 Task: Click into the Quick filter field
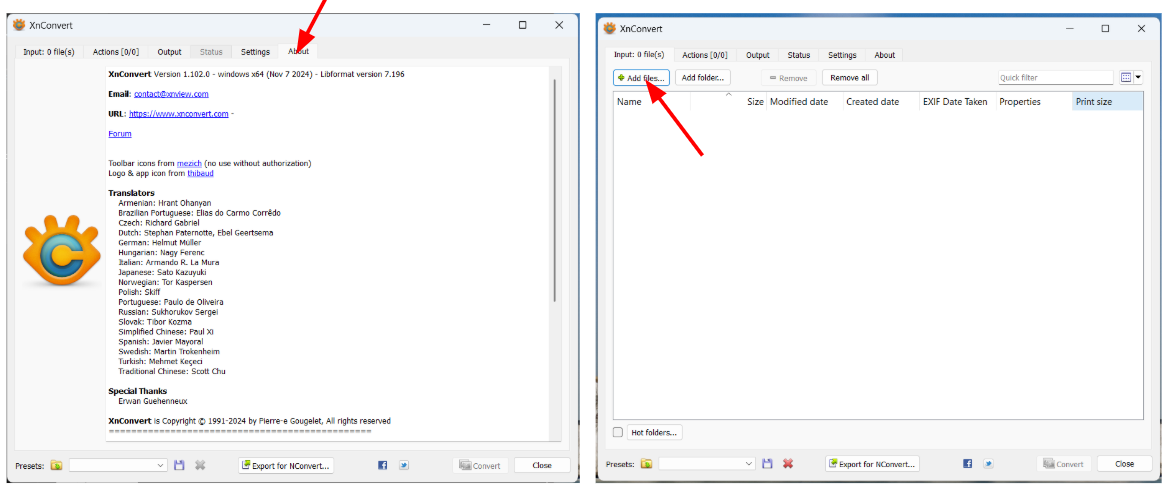[1056, 77]
